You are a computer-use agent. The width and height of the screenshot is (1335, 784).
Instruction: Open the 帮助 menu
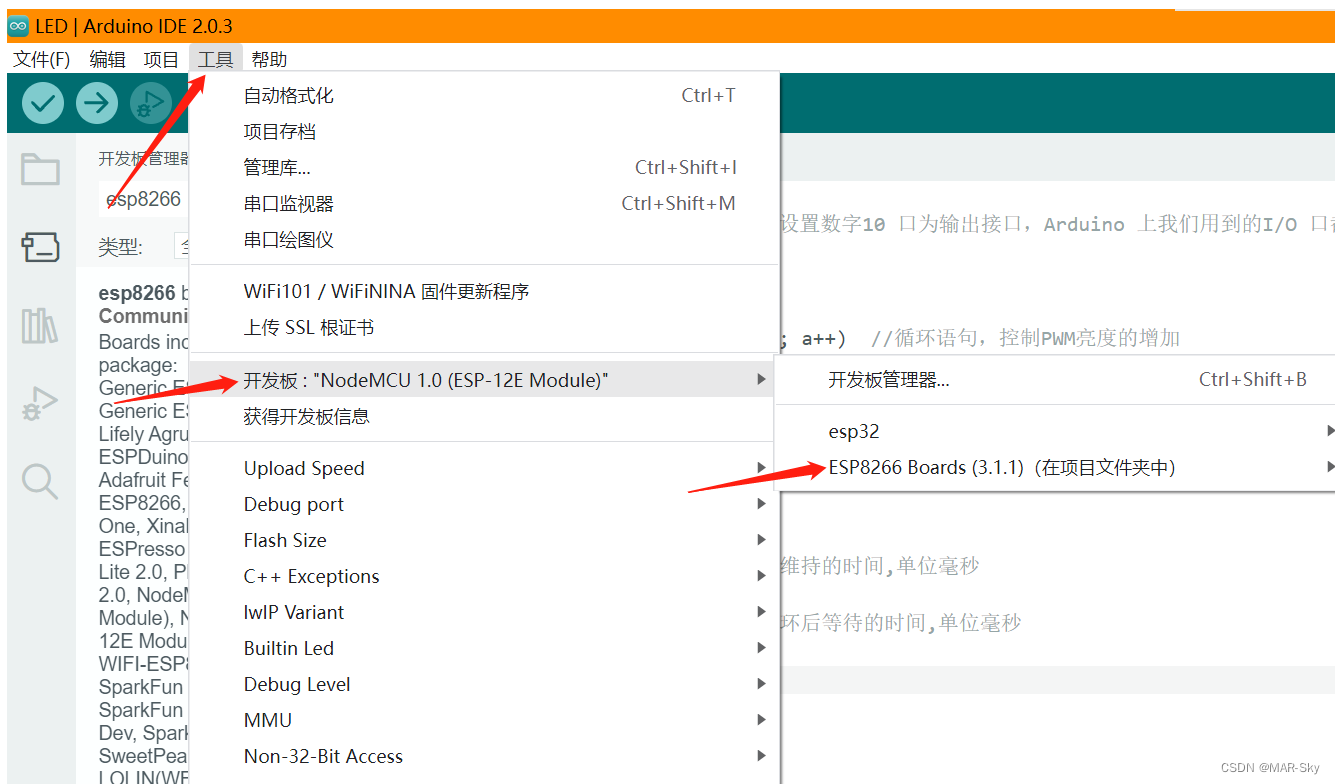269,60
